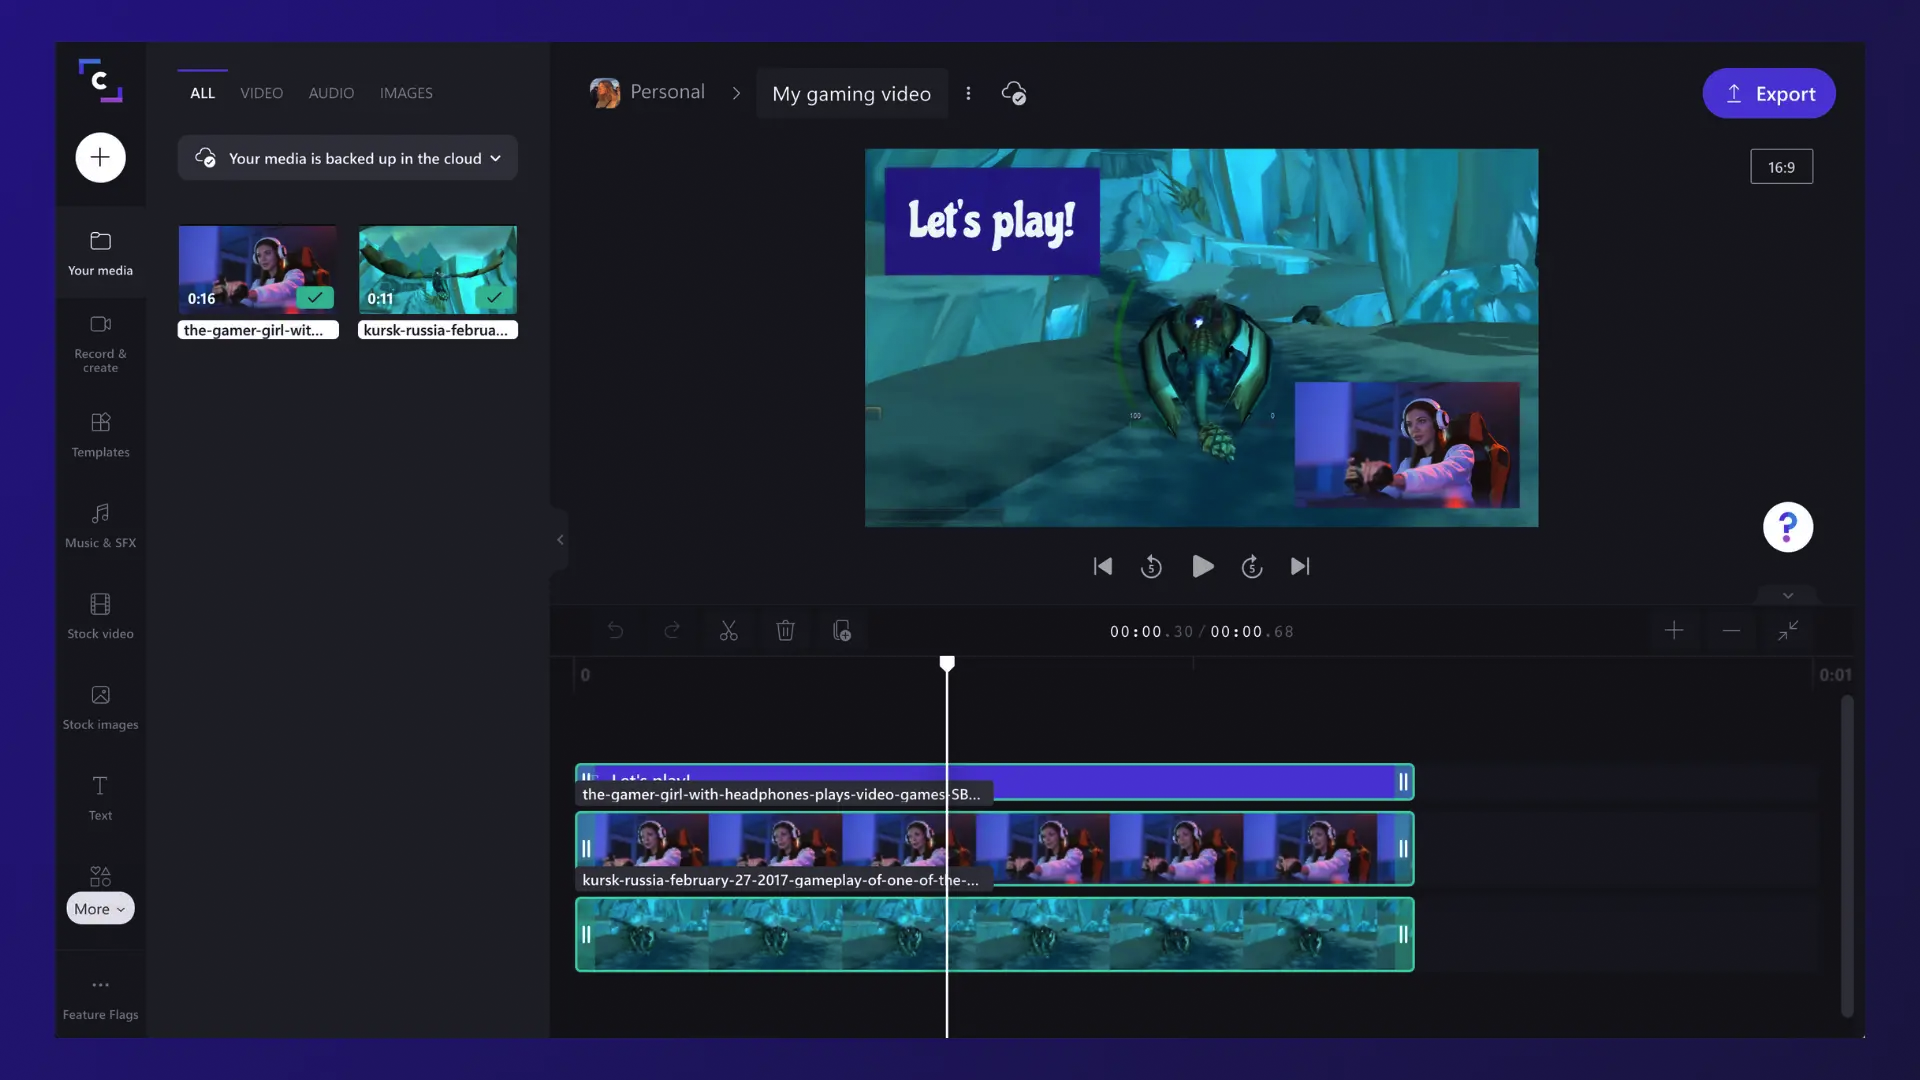Viewport: 1920px width, 1080px height.
Task: Open Record & create options
Action: pos(99,343)
